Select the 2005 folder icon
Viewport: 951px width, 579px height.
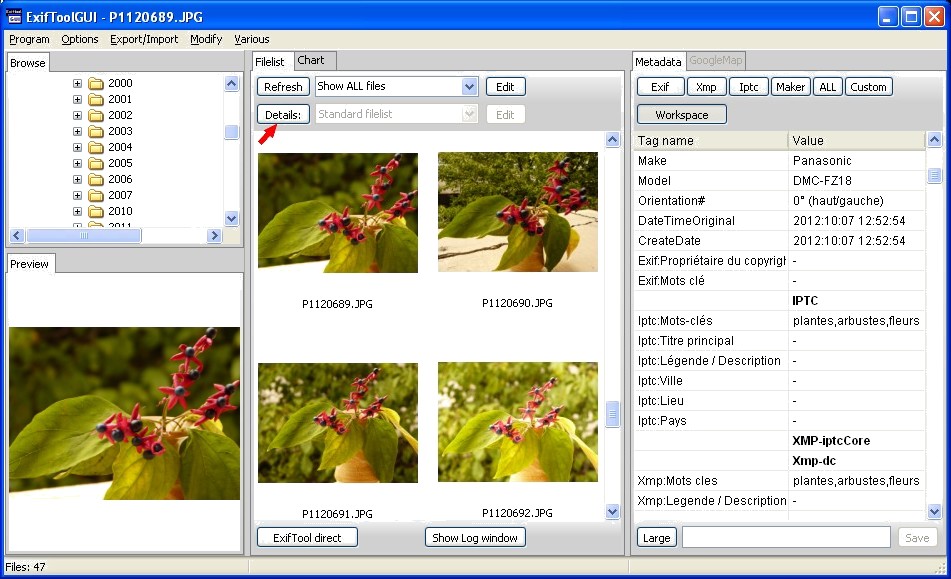tap(96, 163)
